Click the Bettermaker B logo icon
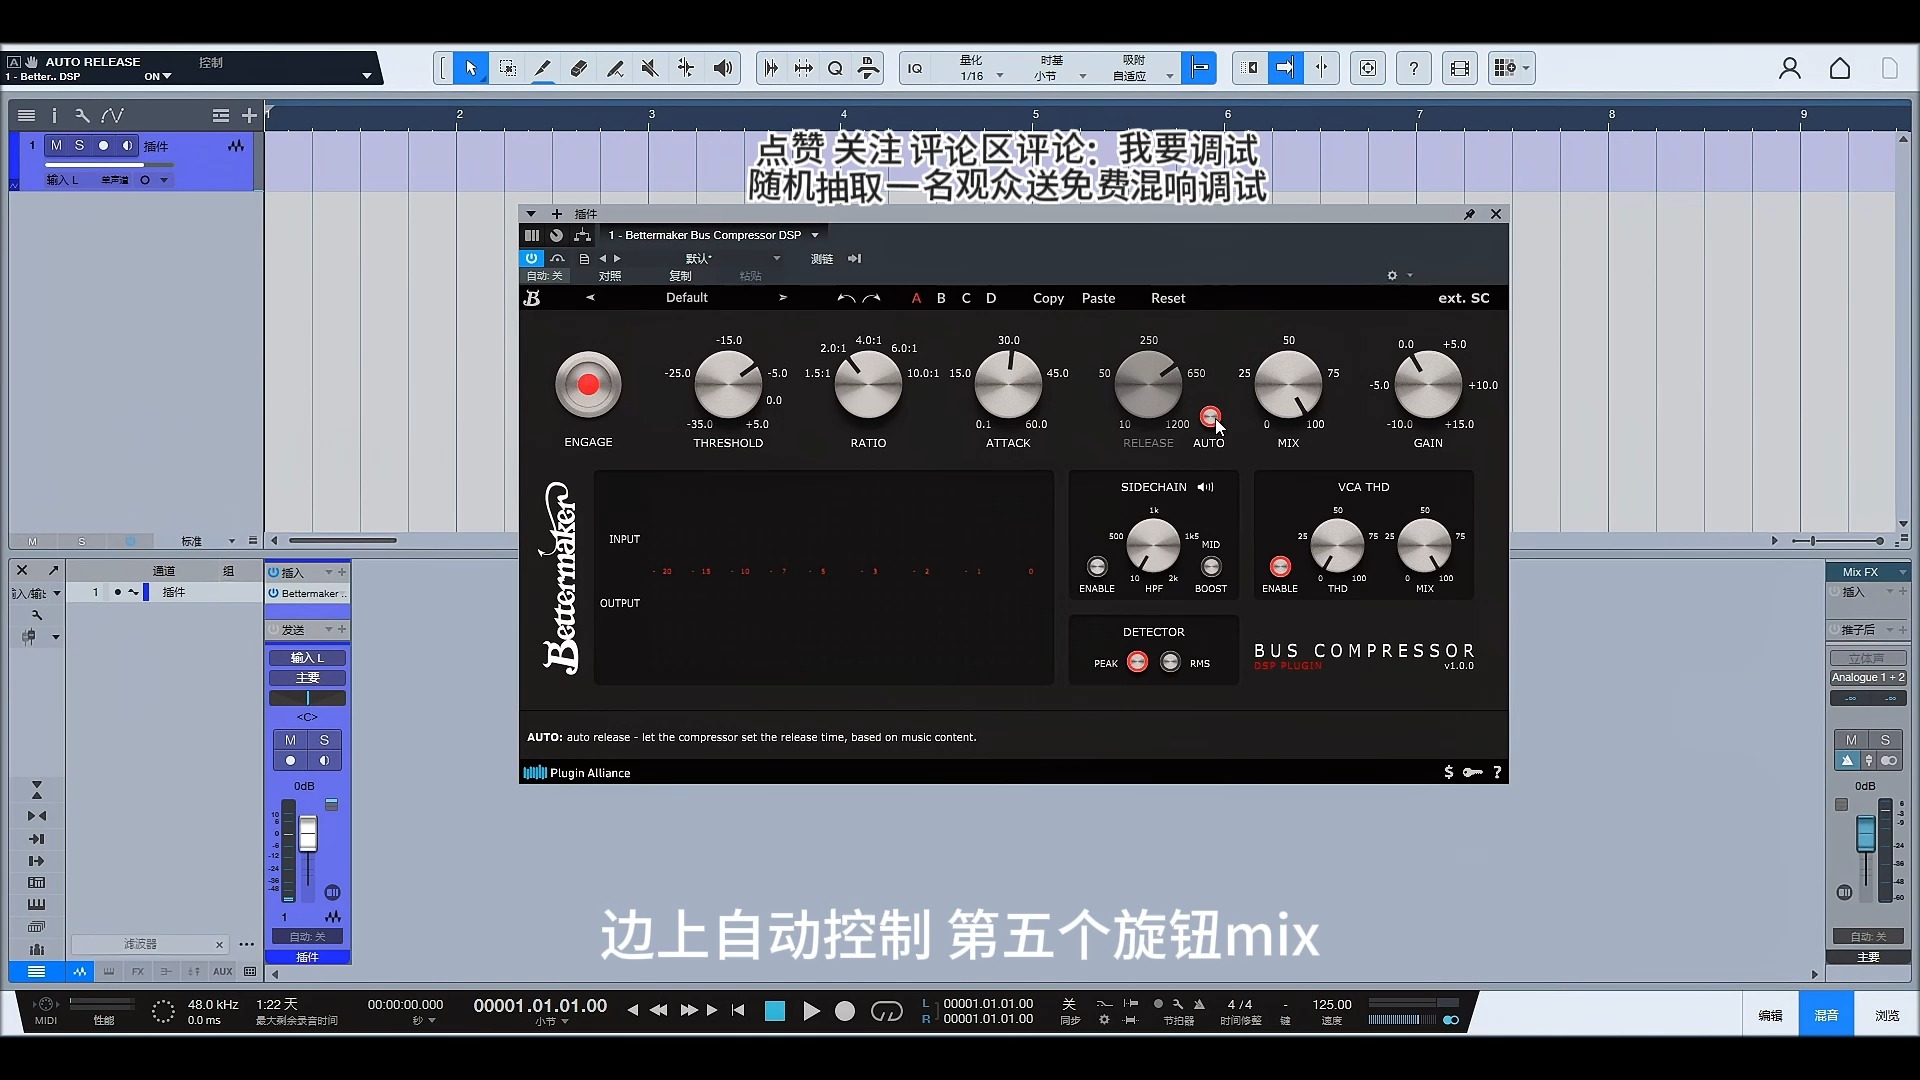 click(532, 298)
